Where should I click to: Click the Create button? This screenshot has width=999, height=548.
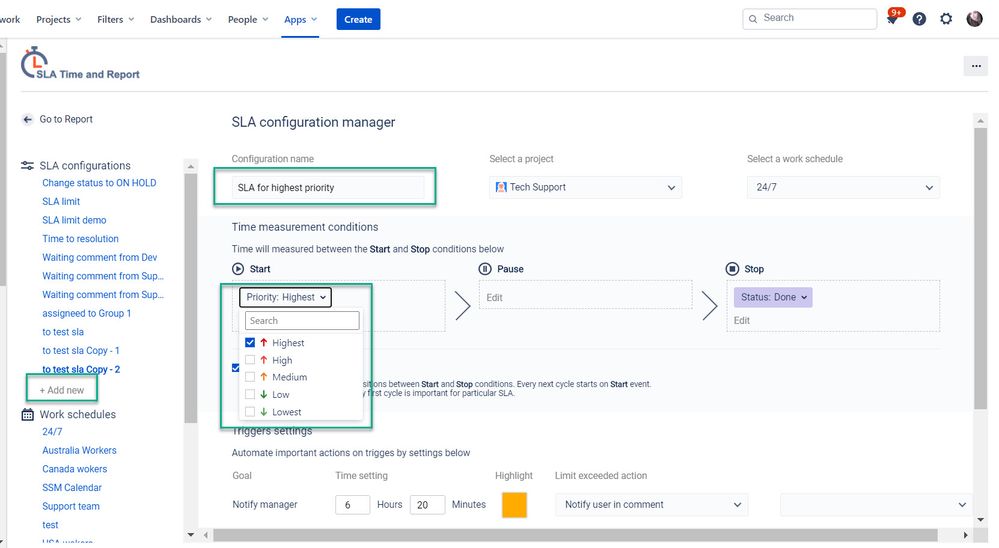point(358,19)
